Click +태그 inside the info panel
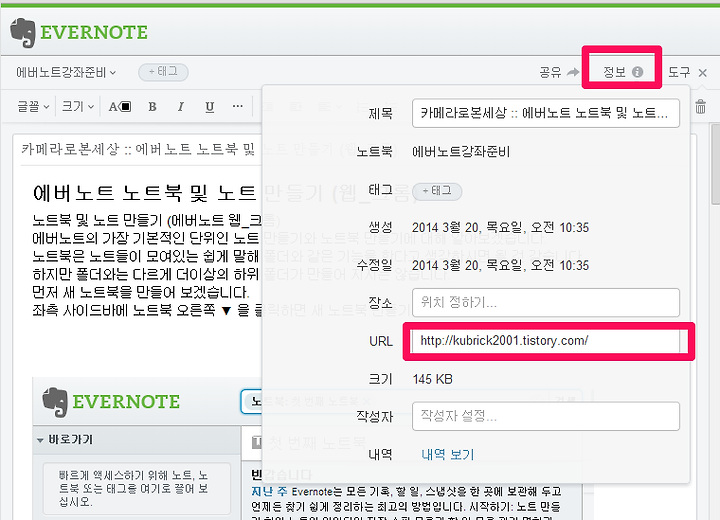 click(x=437, y=191)
